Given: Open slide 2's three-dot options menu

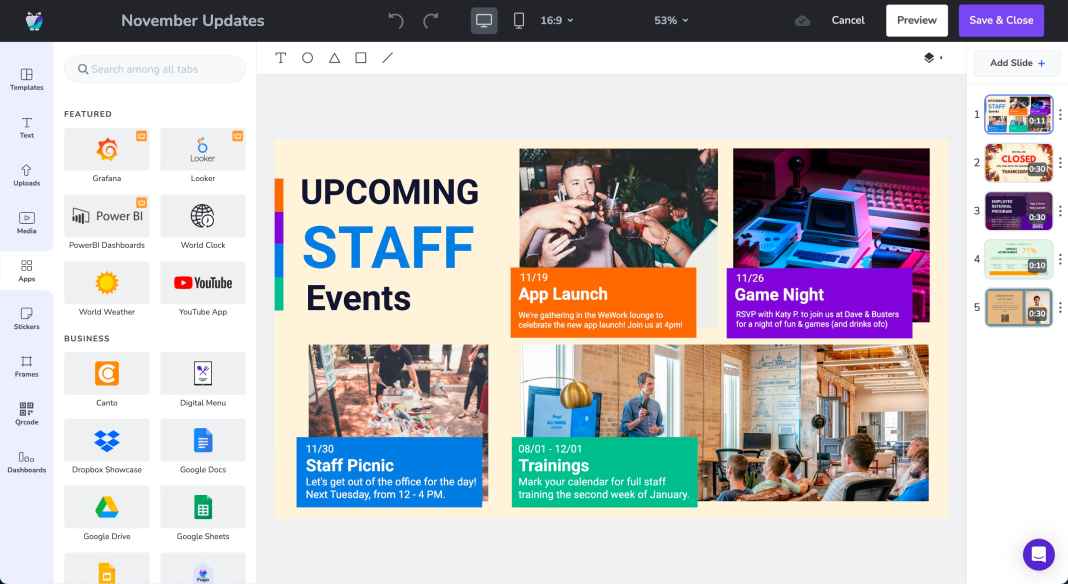Looking at the screenshot, I should pyautogui.click(x=1061, y=163).
